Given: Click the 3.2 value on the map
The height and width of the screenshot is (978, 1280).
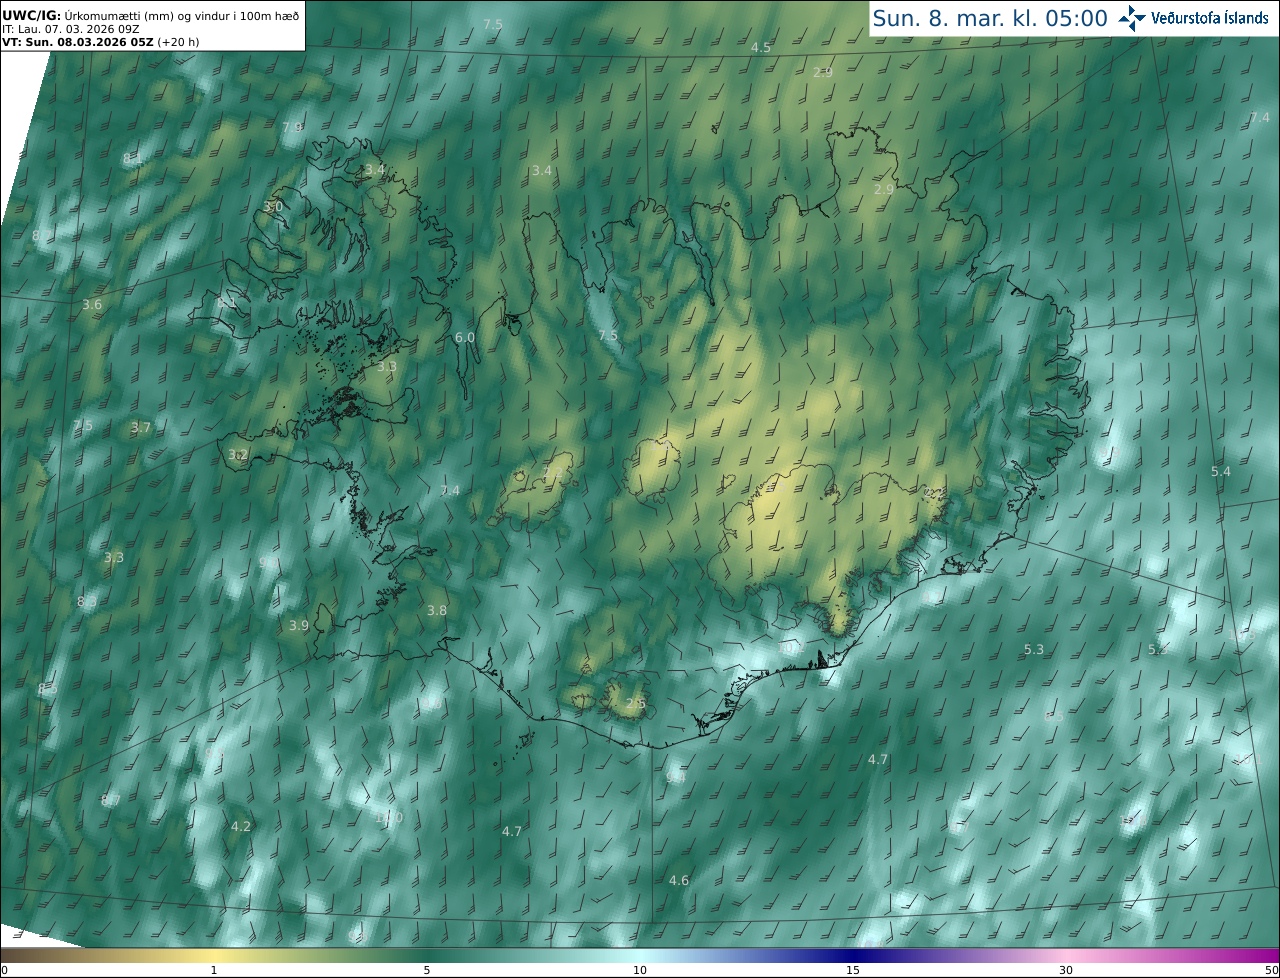Looking at the screenshot, I should pyautogui.click(x=238, y=454).
